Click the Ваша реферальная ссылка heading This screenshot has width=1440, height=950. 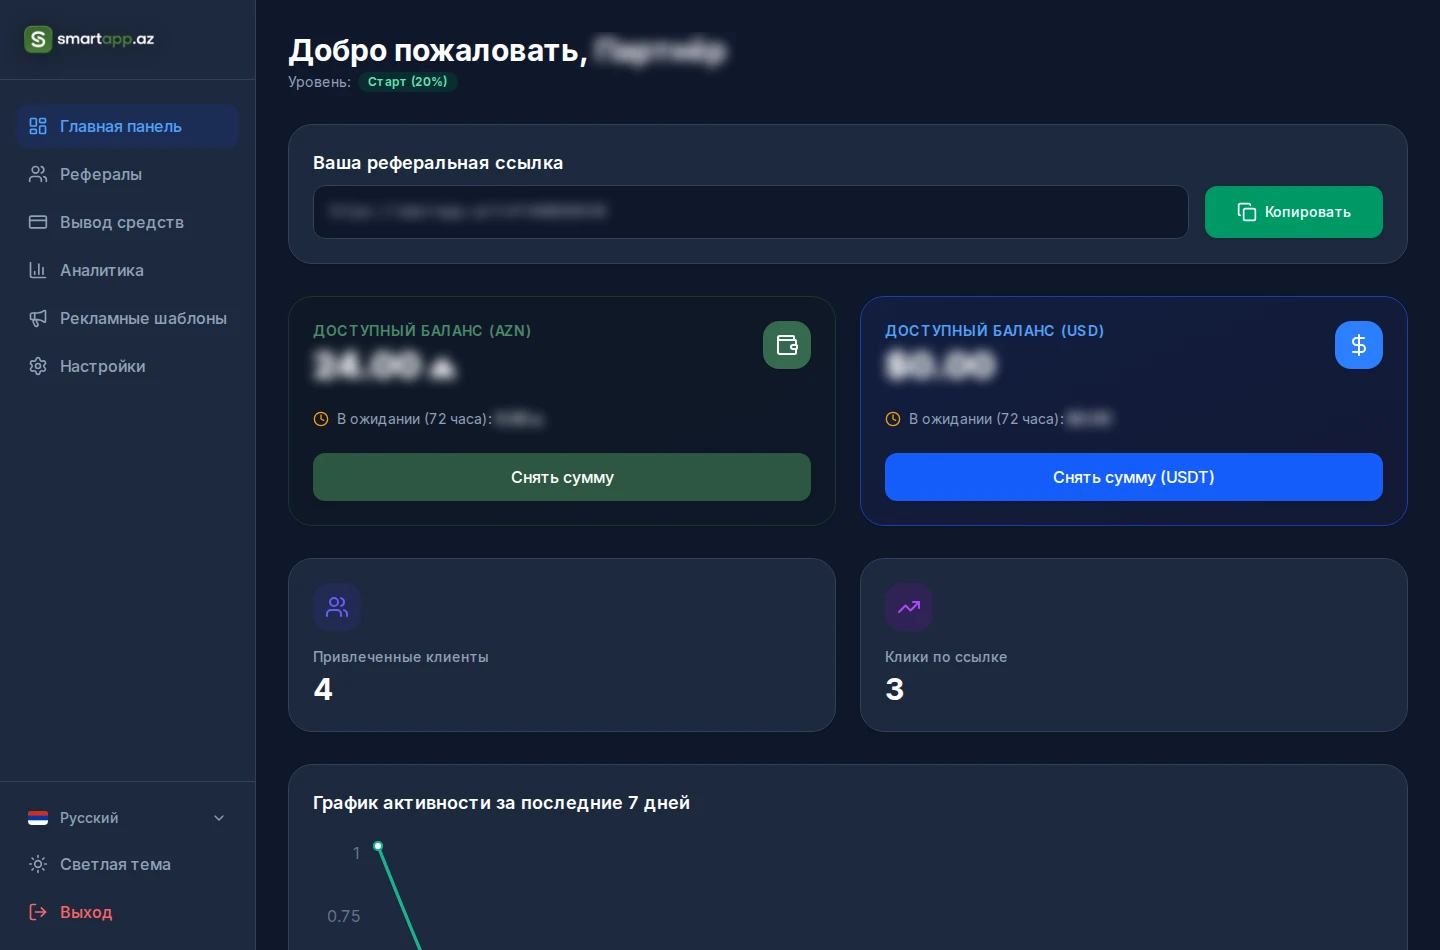tap(438, 163)
